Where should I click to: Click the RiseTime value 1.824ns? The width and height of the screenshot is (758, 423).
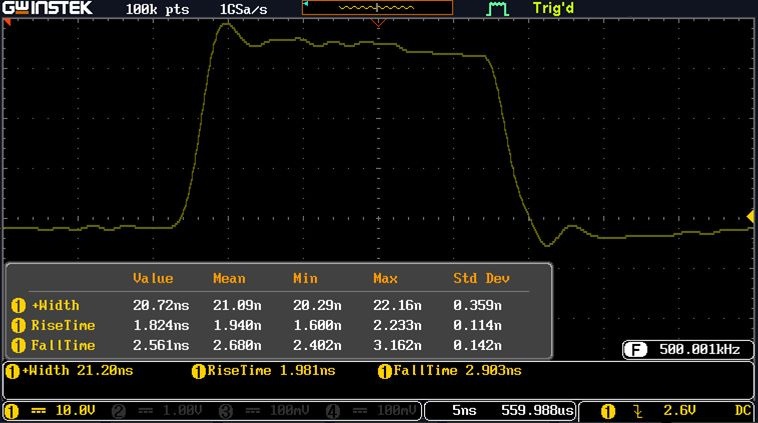point(161,325)
